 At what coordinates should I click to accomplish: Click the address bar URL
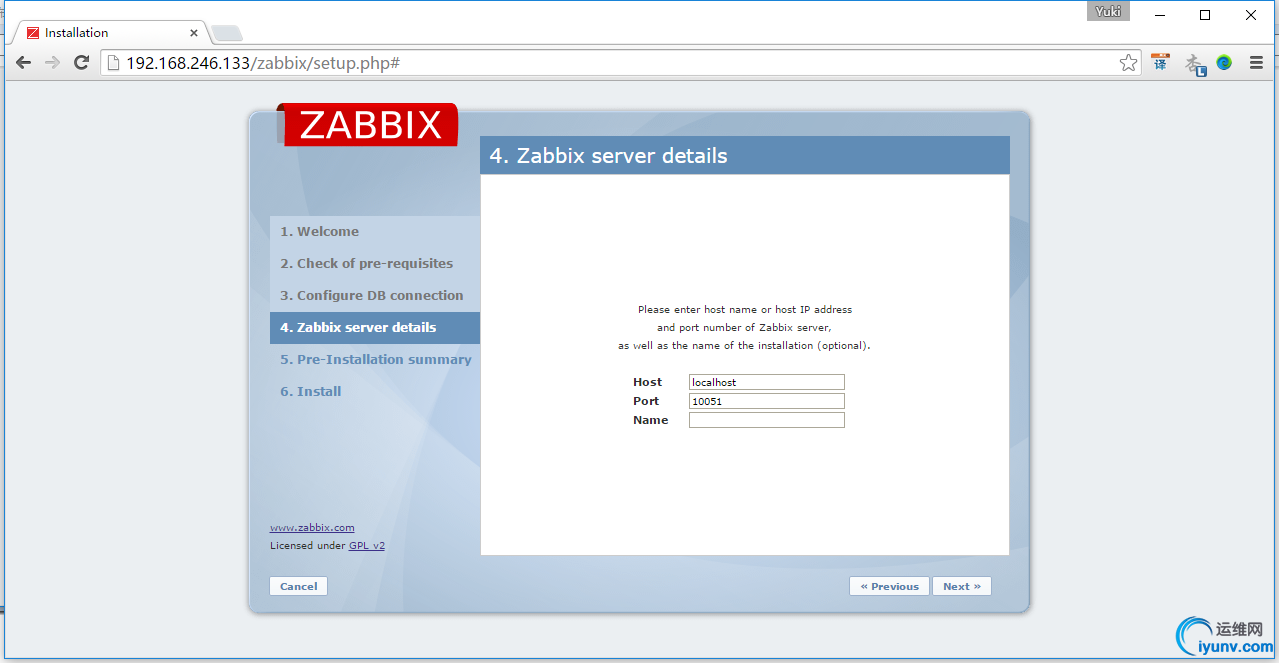[x=263, y=63]
